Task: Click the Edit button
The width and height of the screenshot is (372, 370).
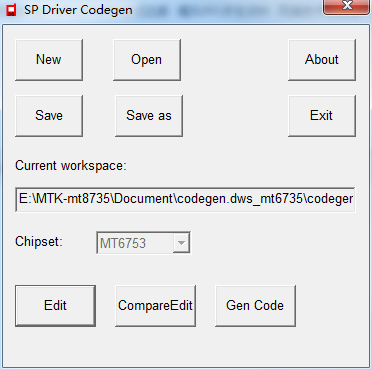Action: [55, 306]
